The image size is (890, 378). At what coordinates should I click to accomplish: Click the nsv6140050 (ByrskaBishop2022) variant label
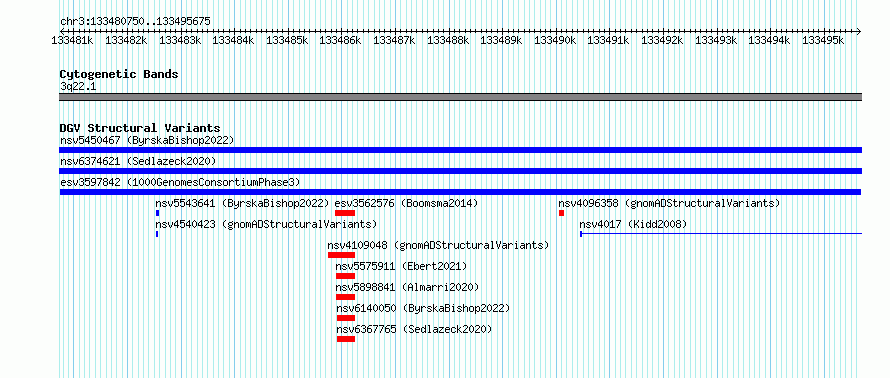[x=423, y=308]
